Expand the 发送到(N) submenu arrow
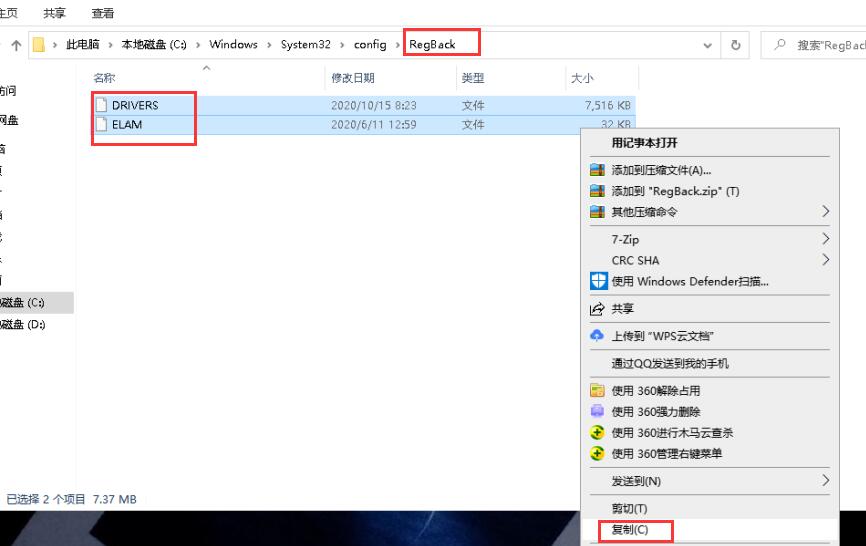The height and width of the screenshot is (546, 866). pos(825,480)
